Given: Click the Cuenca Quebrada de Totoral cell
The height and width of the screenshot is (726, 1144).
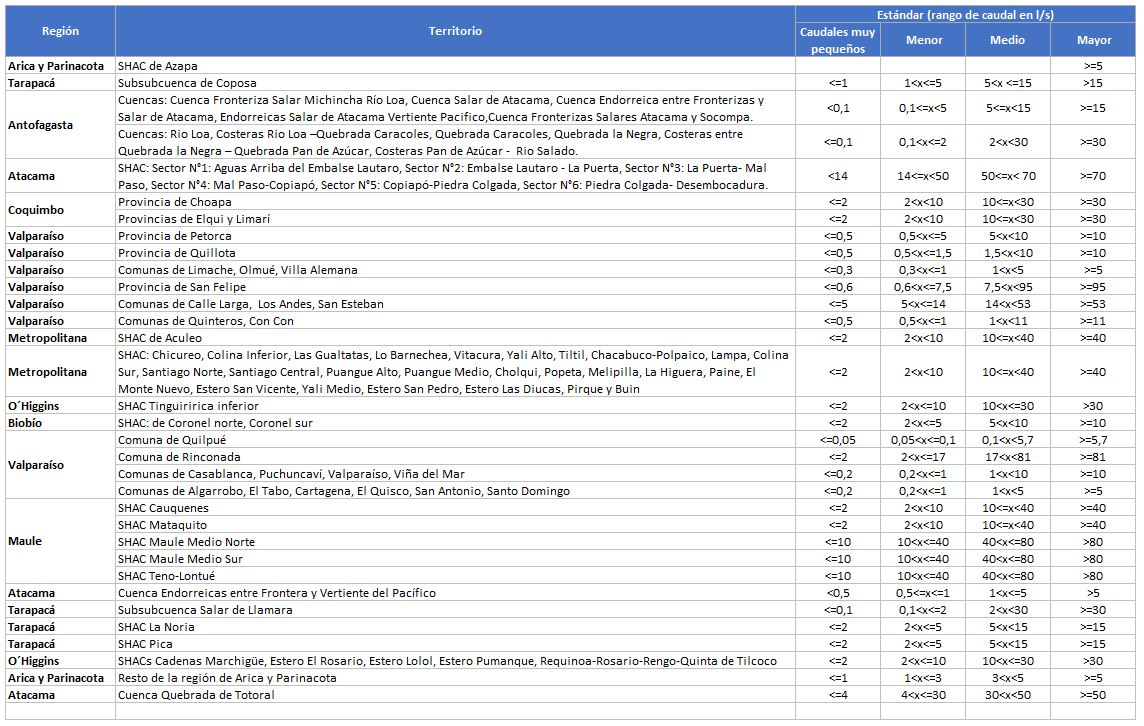Looking at the screenshot, I should coord(195,695).
